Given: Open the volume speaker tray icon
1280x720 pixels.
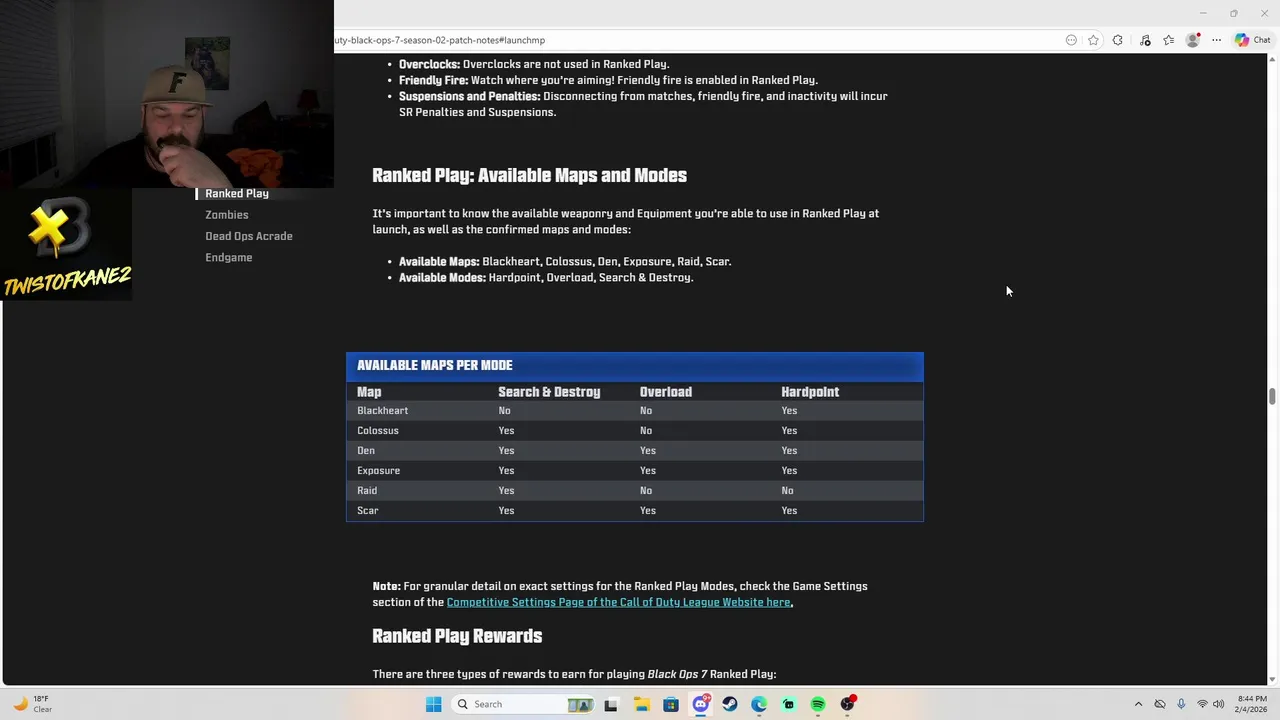Looking at the screenshot, I should [1219, 704].
